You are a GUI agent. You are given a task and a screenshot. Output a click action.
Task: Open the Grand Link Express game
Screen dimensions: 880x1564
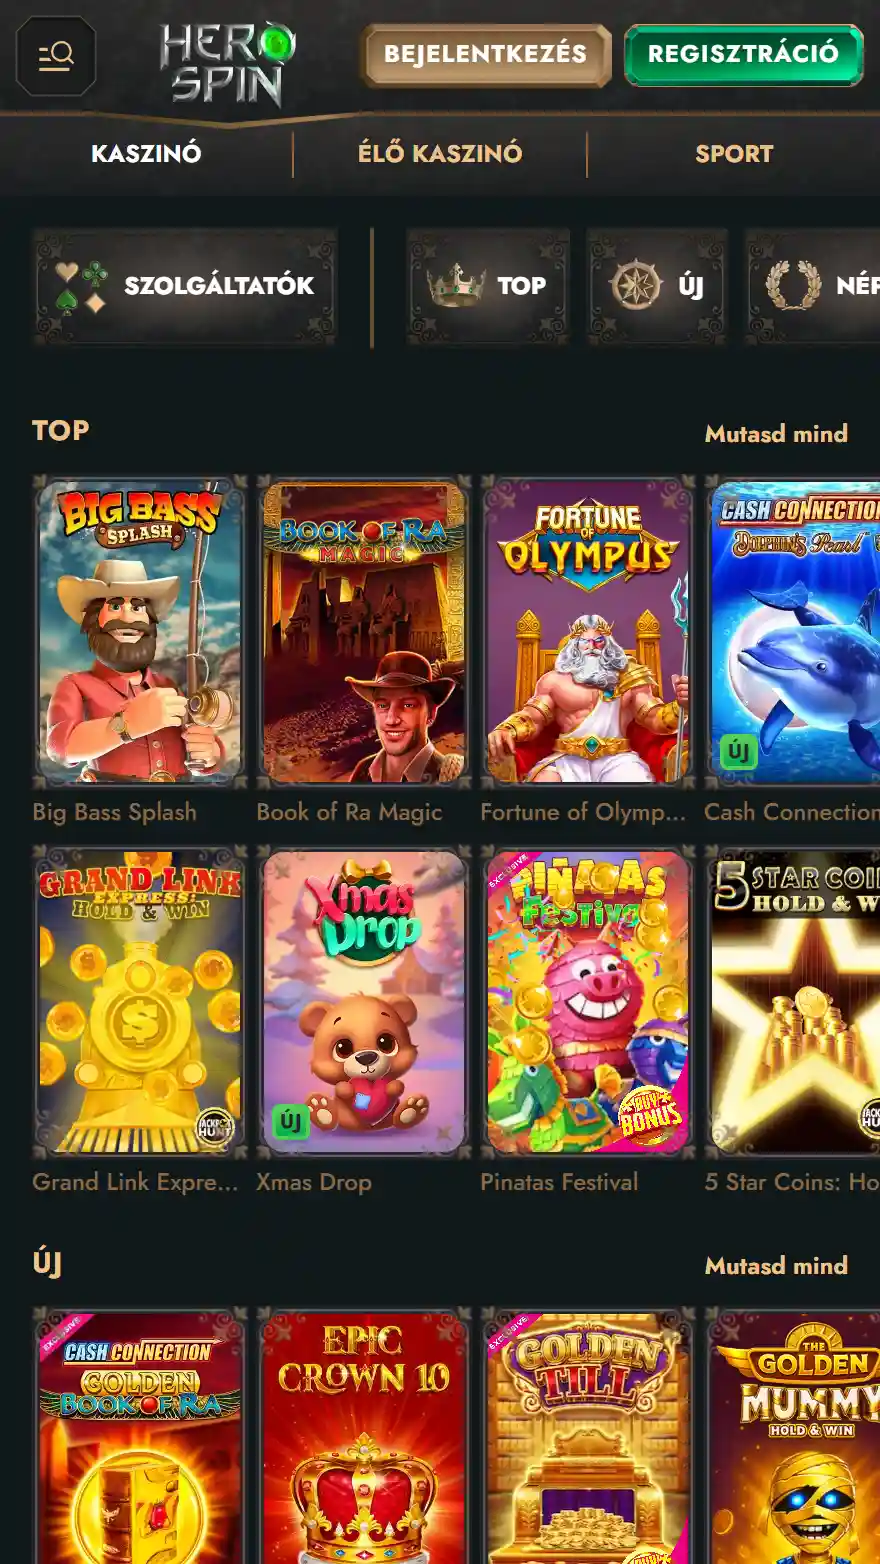(x=140, y=1002)
